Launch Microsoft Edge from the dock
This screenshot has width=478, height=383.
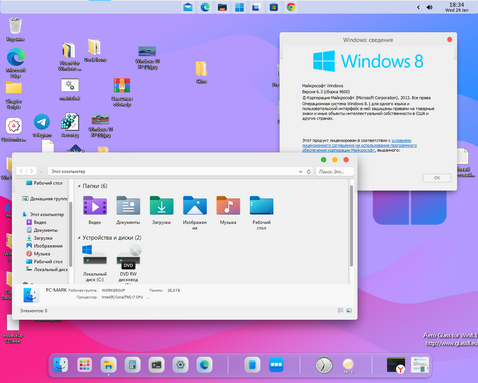pos(204,365)
